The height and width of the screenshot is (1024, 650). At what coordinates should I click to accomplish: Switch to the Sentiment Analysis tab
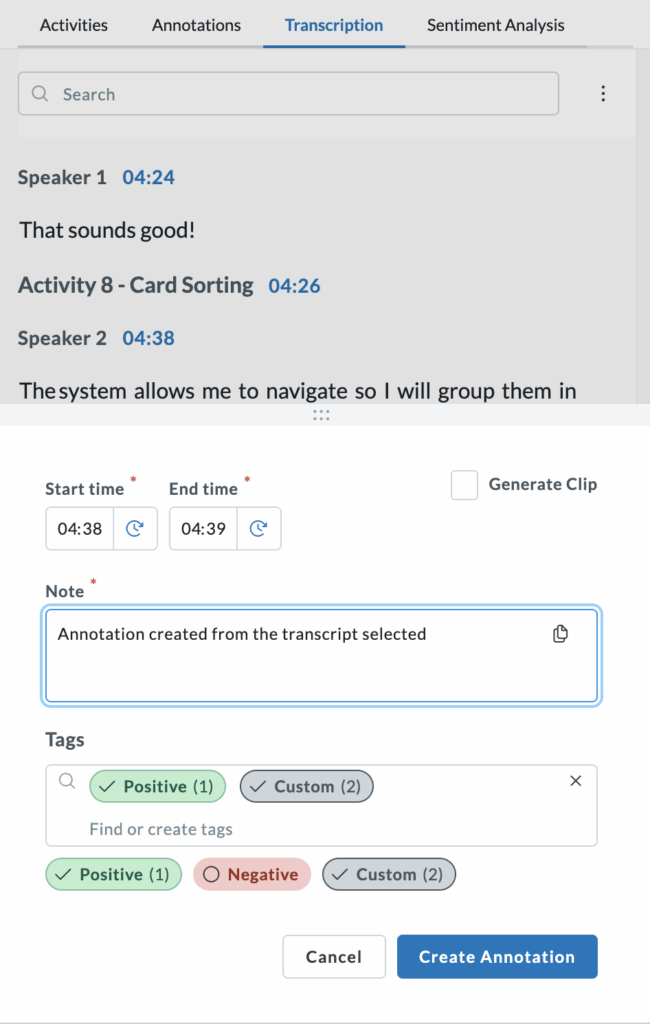(x=495, y=25)
